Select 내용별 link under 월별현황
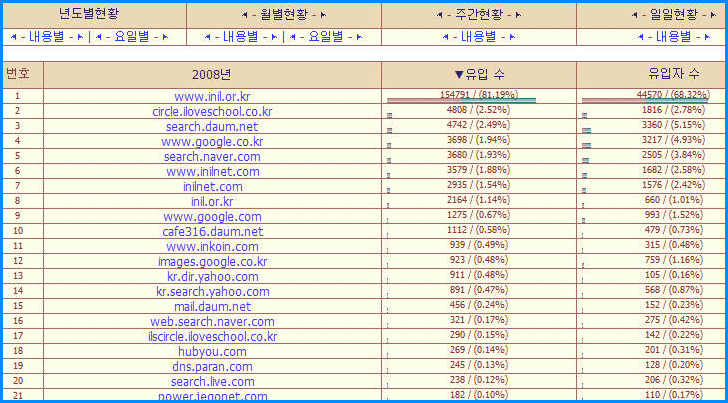The height and width of the screenshot is (403, 728). tap(241, 37)
